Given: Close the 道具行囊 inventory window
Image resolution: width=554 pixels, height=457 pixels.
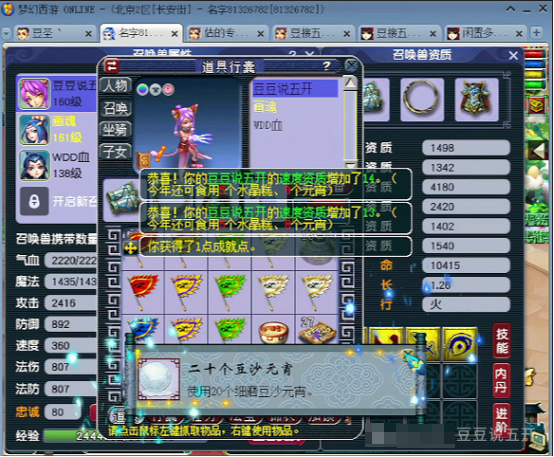Looking at the screenshot, I should pos(351,66).
